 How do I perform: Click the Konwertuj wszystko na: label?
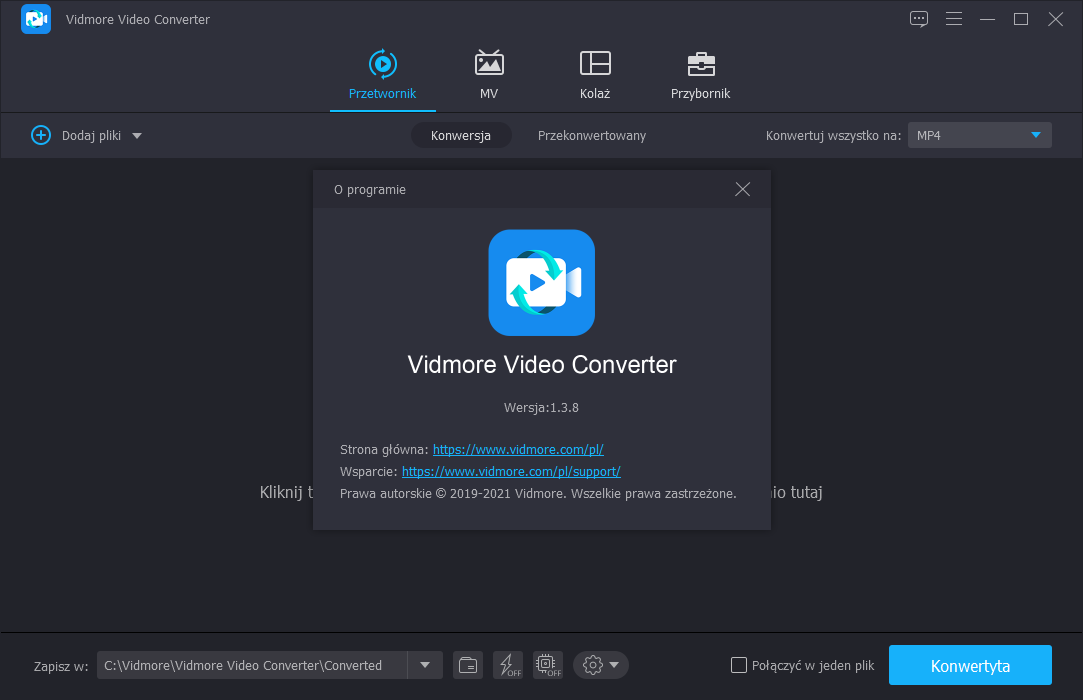tap(833, 135)
